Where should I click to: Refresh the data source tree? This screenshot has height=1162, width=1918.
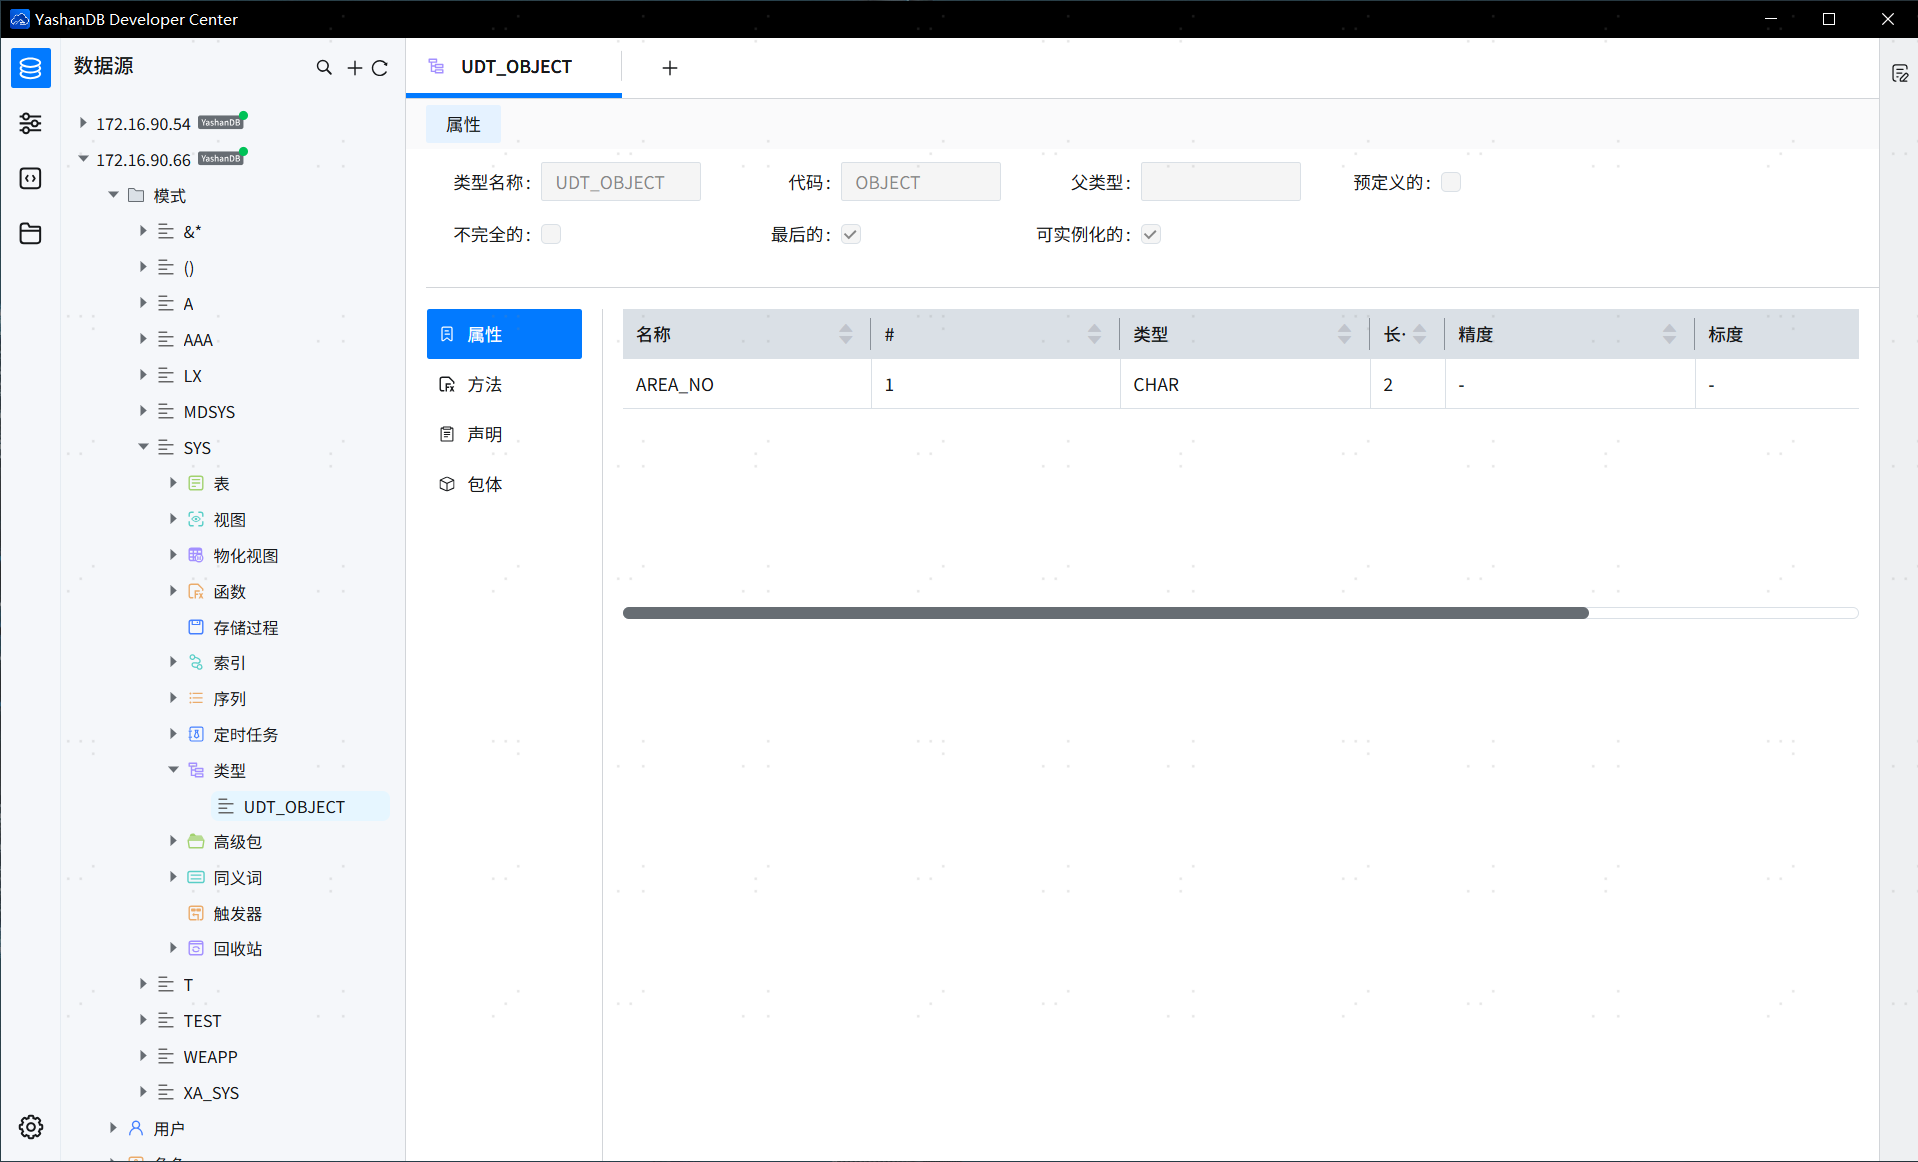pyautogui.click(x=381, y=67)
